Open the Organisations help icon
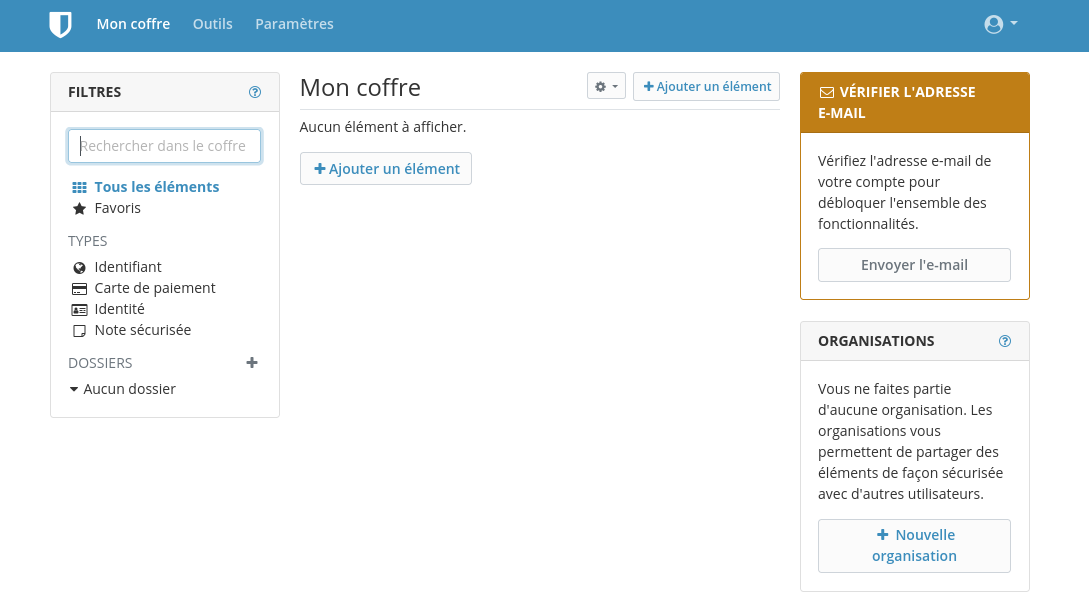 (x=1005, y=341)
